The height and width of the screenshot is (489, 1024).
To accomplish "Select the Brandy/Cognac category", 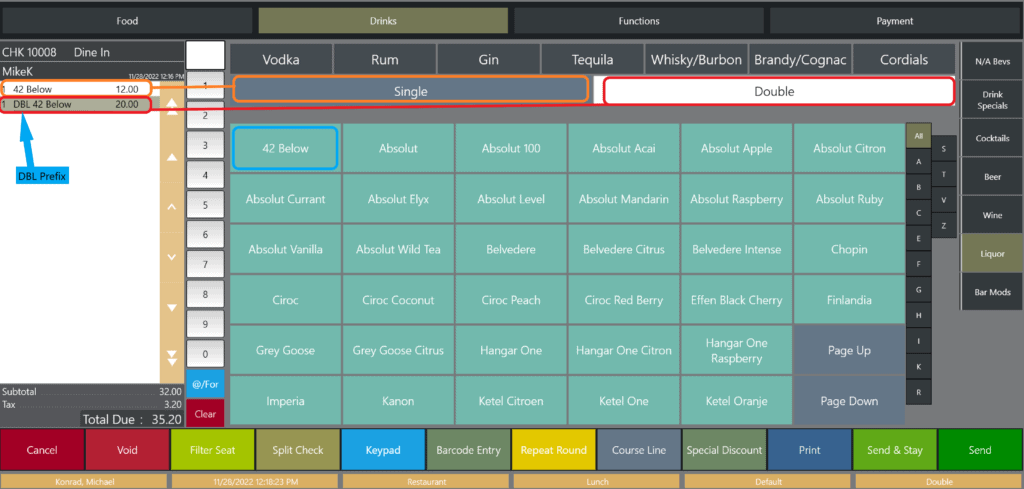I will 800,59.
